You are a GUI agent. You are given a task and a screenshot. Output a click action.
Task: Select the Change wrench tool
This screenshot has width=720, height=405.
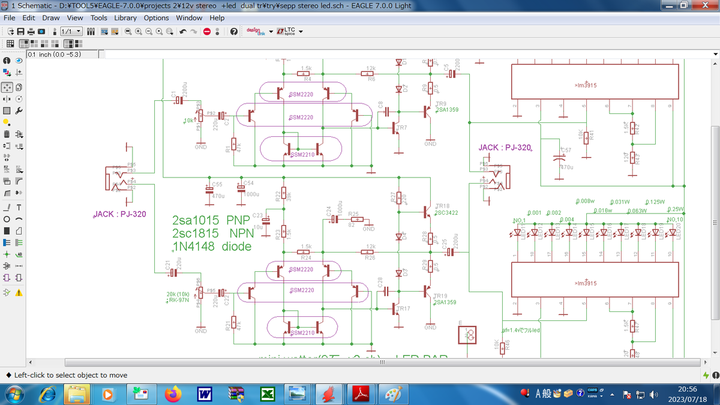click(20, 112)
